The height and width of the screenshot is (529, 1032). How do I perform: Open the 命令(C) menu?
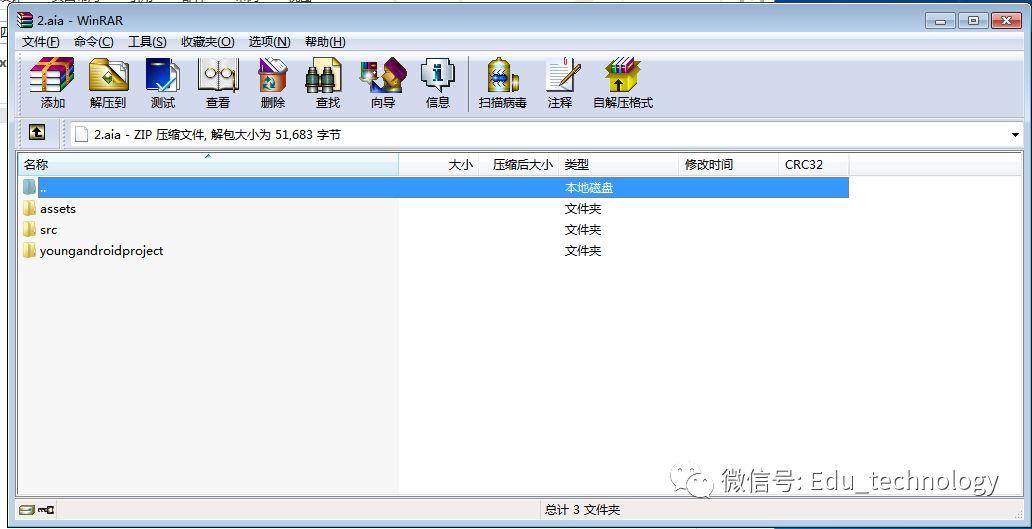(x=93, y=42)
